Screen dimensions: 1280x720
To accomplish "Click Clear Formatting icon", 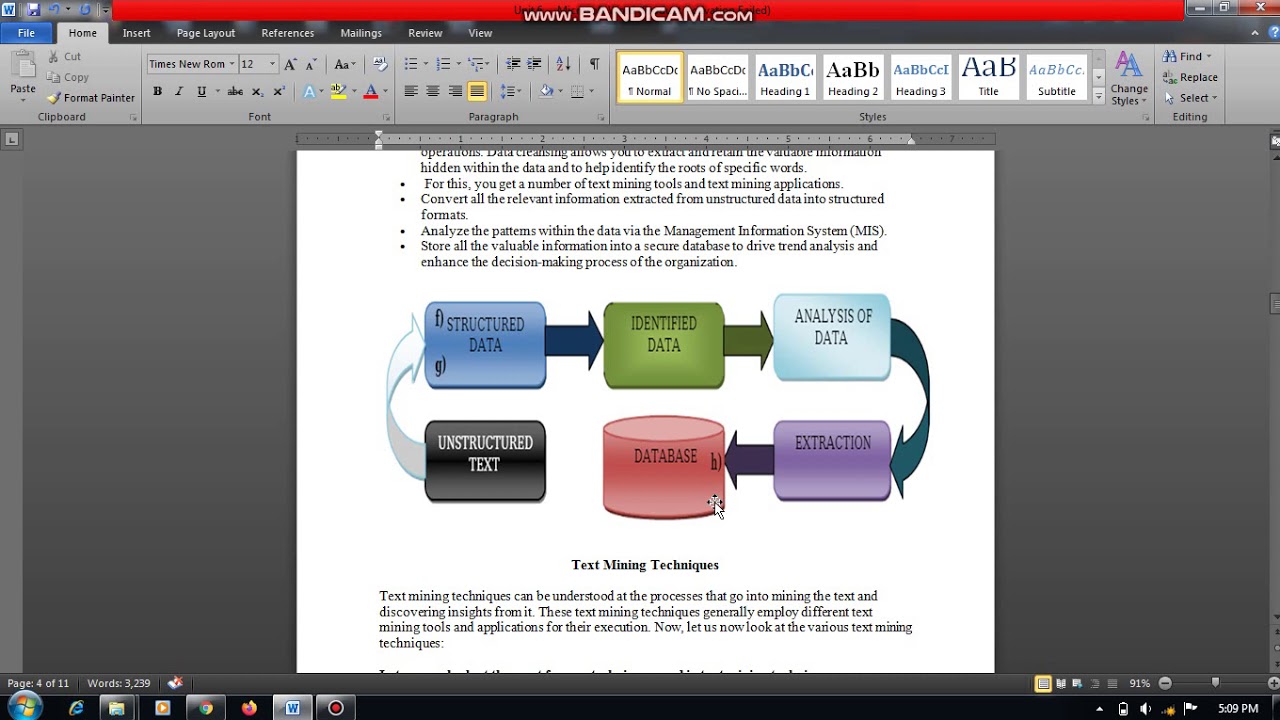I will [x=380, y=64].
